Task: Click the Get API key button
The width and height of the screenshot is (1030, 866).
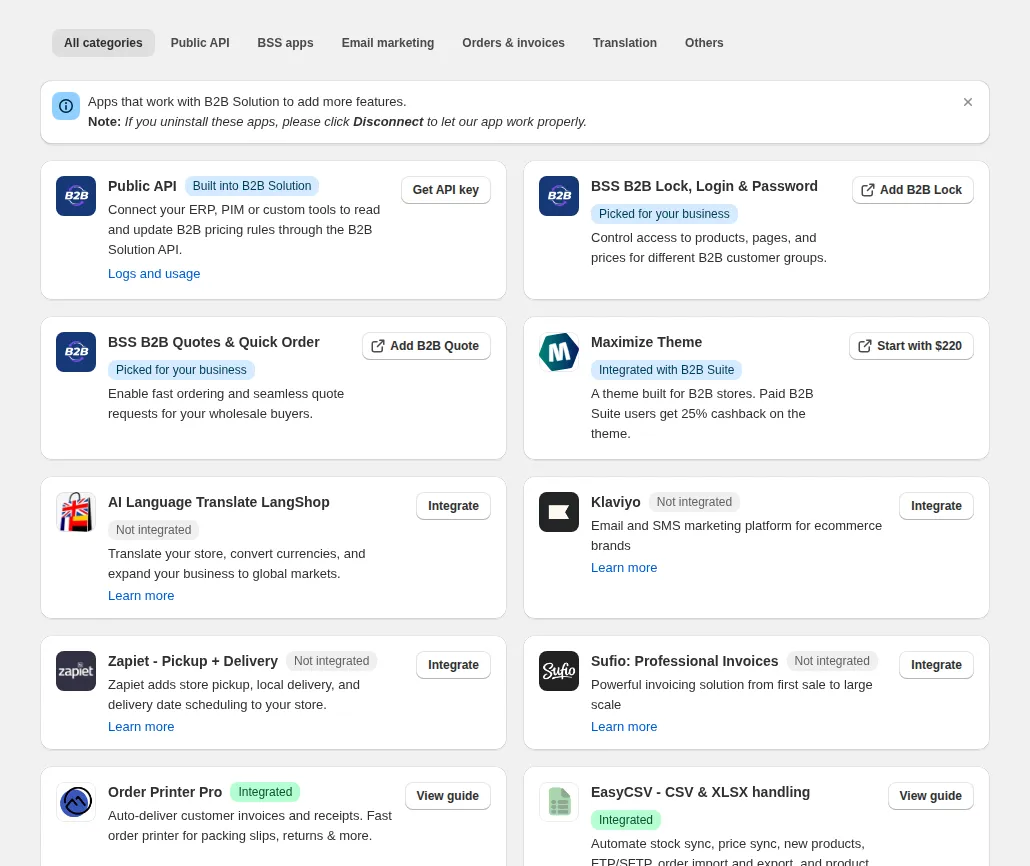Action: click(446, 190)
